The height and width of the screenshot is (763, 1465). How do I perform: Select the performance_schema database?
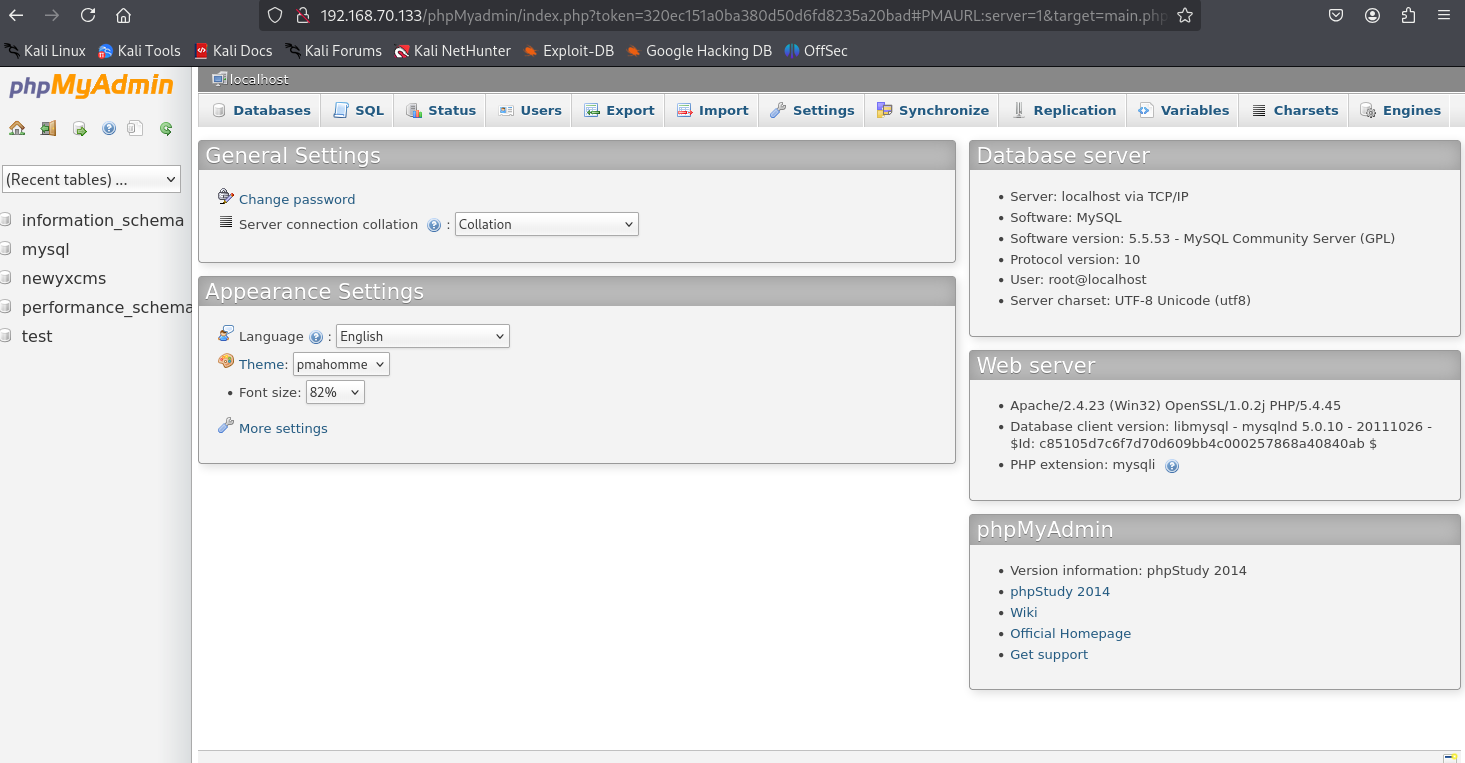tap(106, 307)
